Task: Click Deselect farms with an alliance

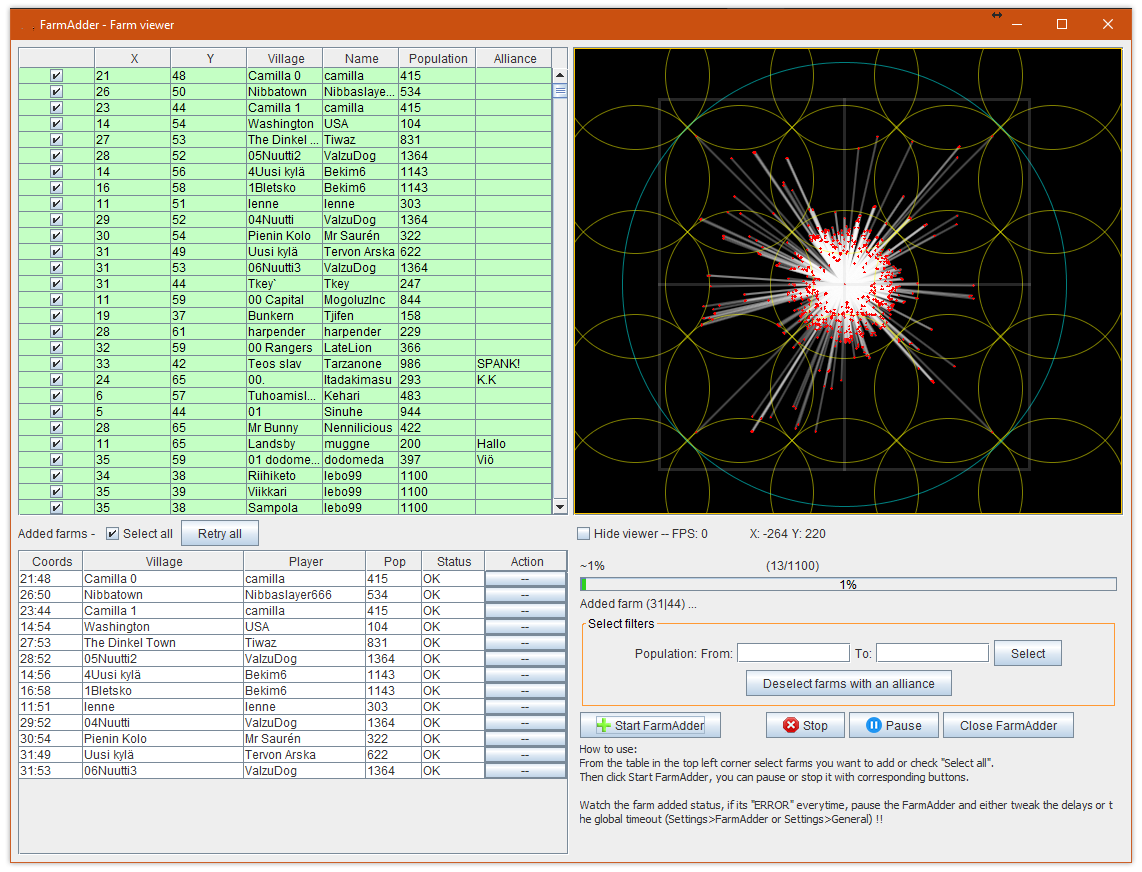Action: [848, 684]
